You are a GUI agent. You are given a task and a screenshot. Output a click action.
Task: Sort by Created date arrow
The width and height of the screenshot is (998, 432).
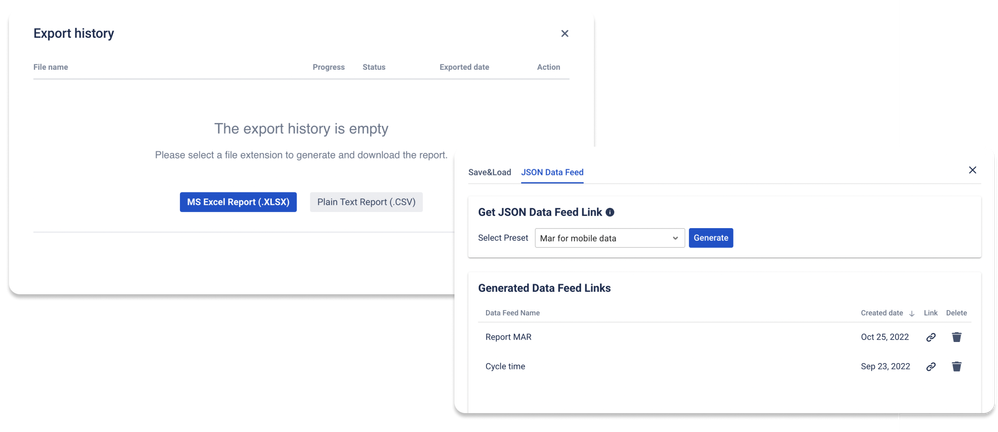point(911,313)
